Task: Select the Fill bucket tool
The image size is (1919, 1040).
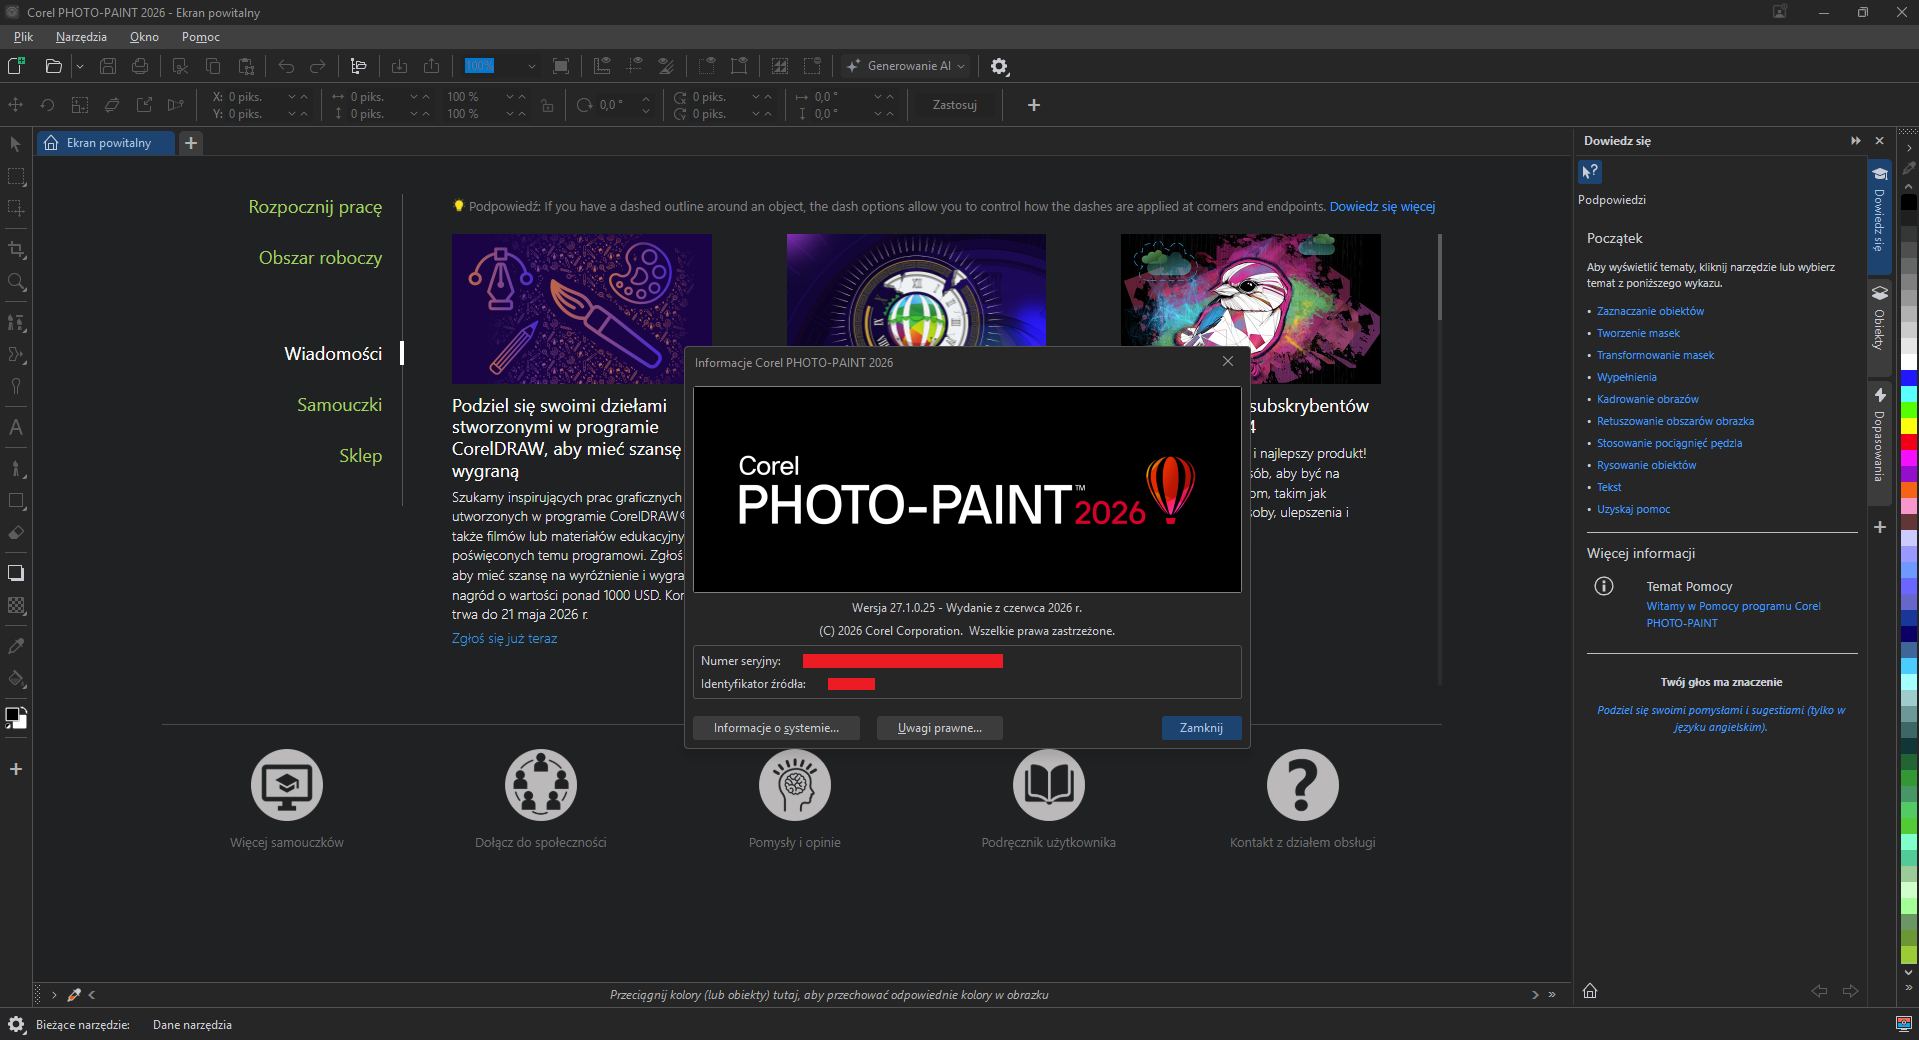Action: click(x=16, y=679)
